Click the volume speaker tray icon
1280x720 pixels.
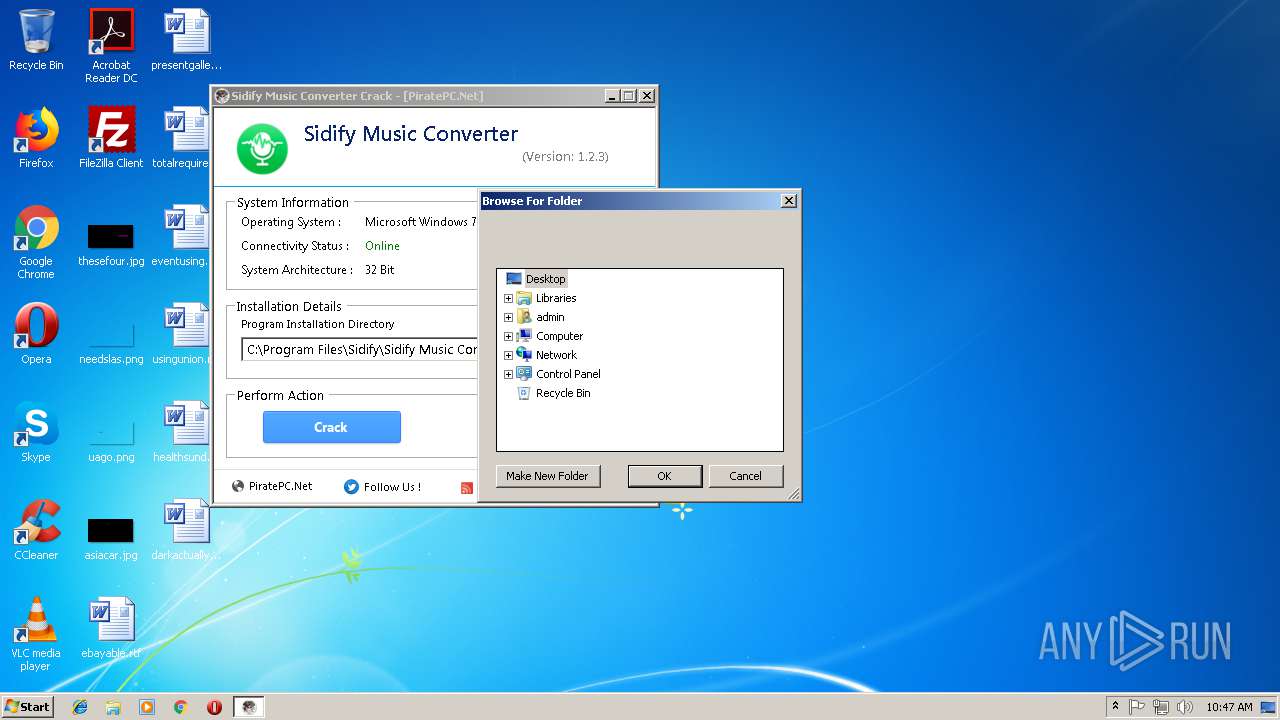point(1185,707)
